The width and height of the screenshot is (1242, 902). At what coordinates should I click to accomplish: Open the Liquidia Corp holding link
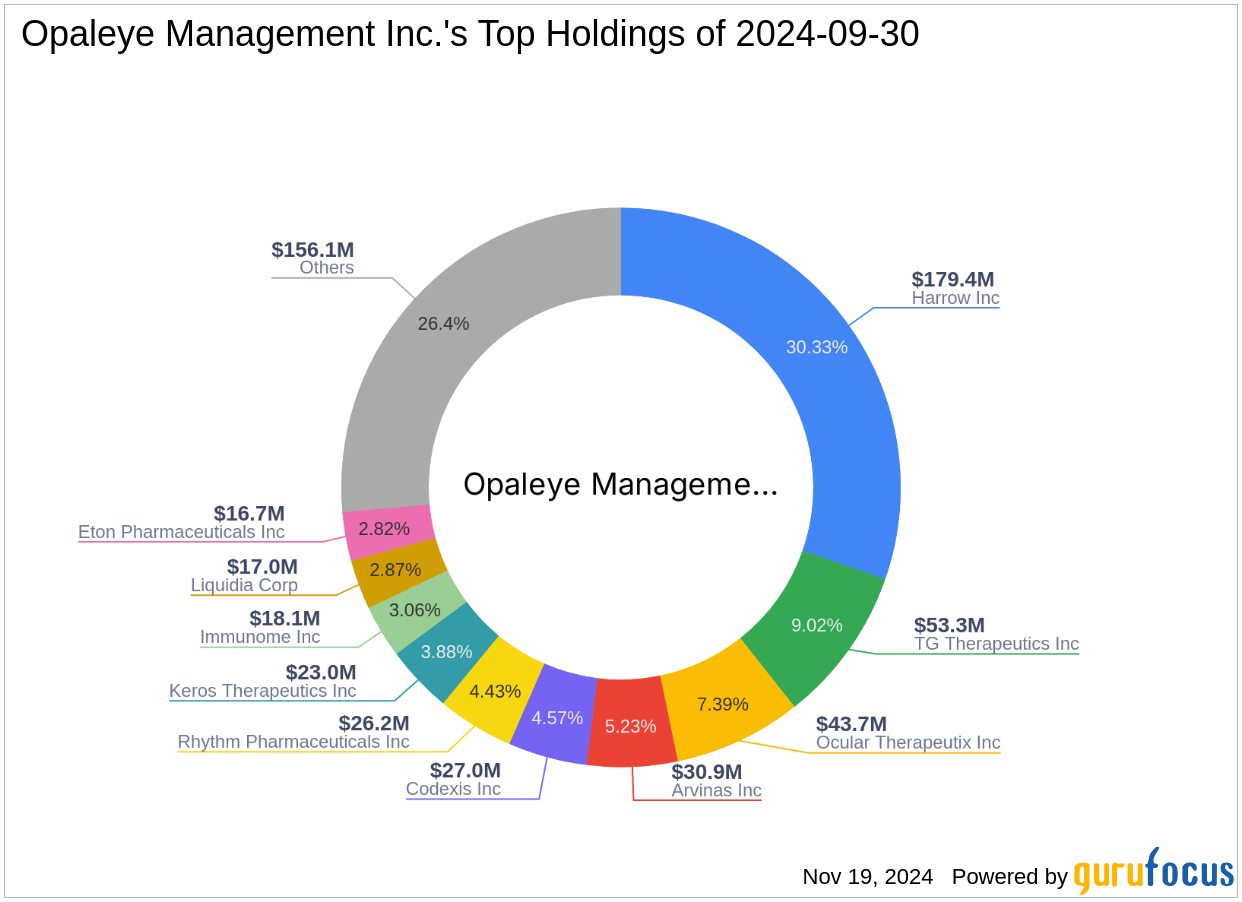tap(243, 585)
